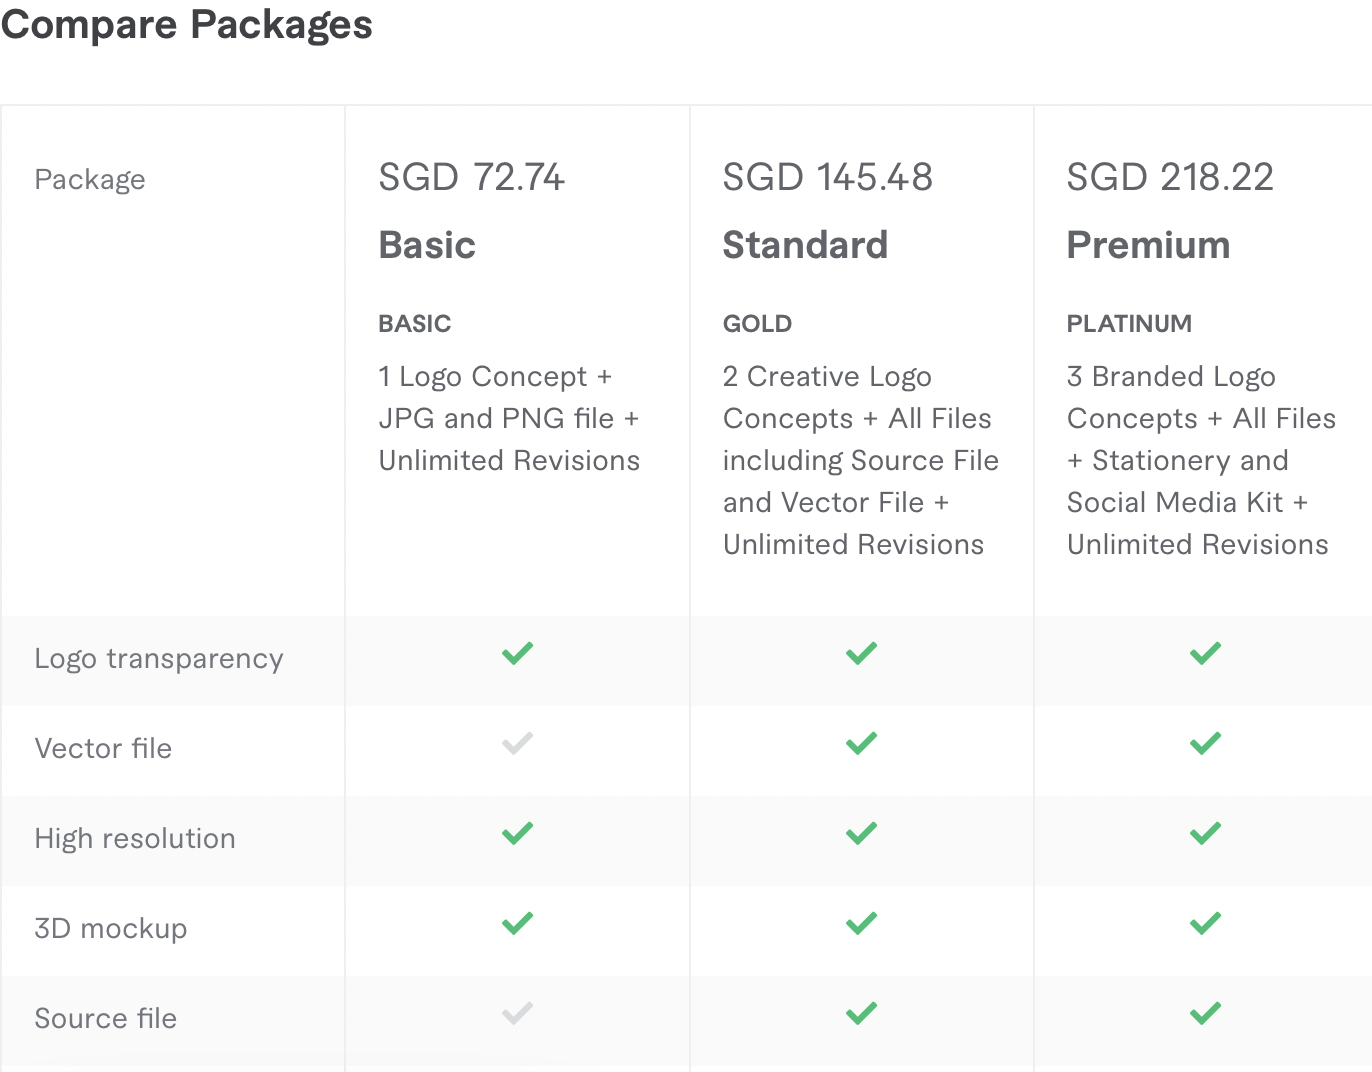
Task: Click Premium column's High resolution checkmark
Action: tap(1205, 834)
